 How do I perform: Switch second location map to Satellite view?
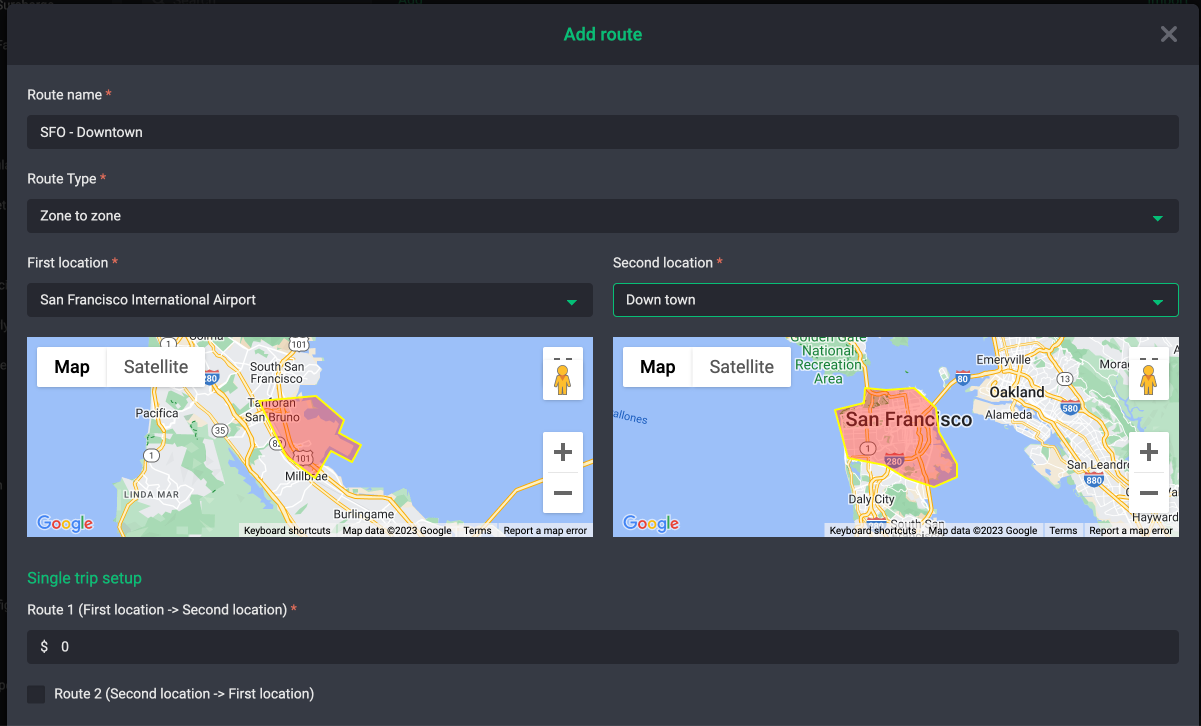(742, 367)
